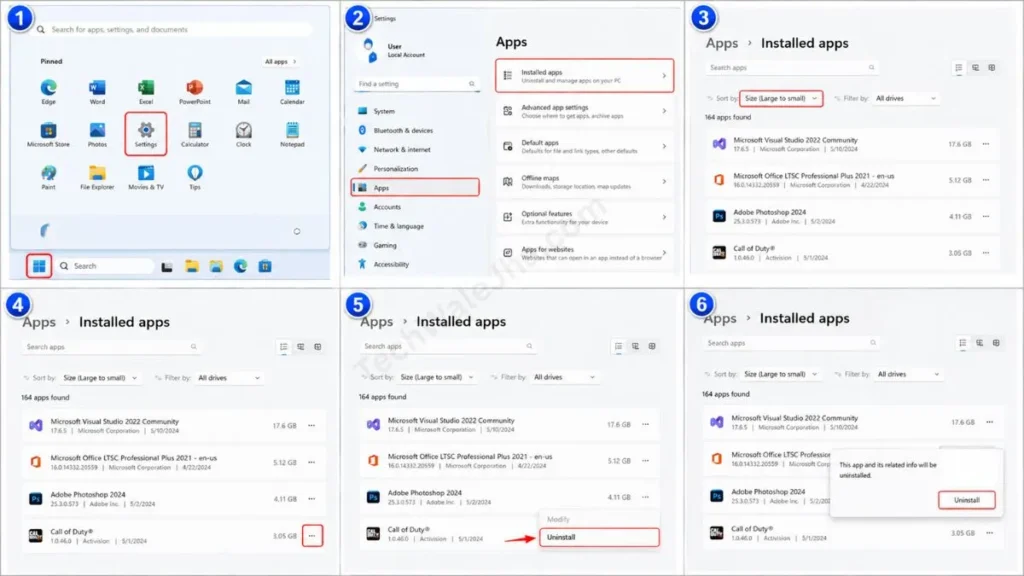
Task: Open the Calendar app icon
Action: coord(292,91)
